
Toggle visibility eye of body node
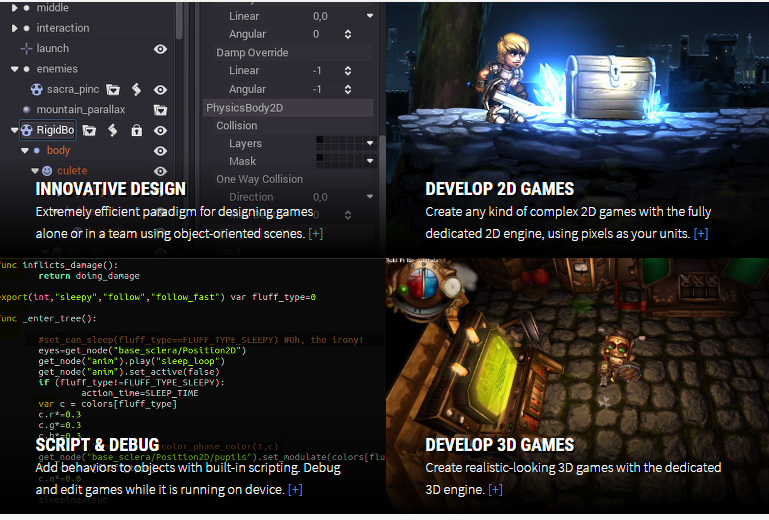click(160, 151)
